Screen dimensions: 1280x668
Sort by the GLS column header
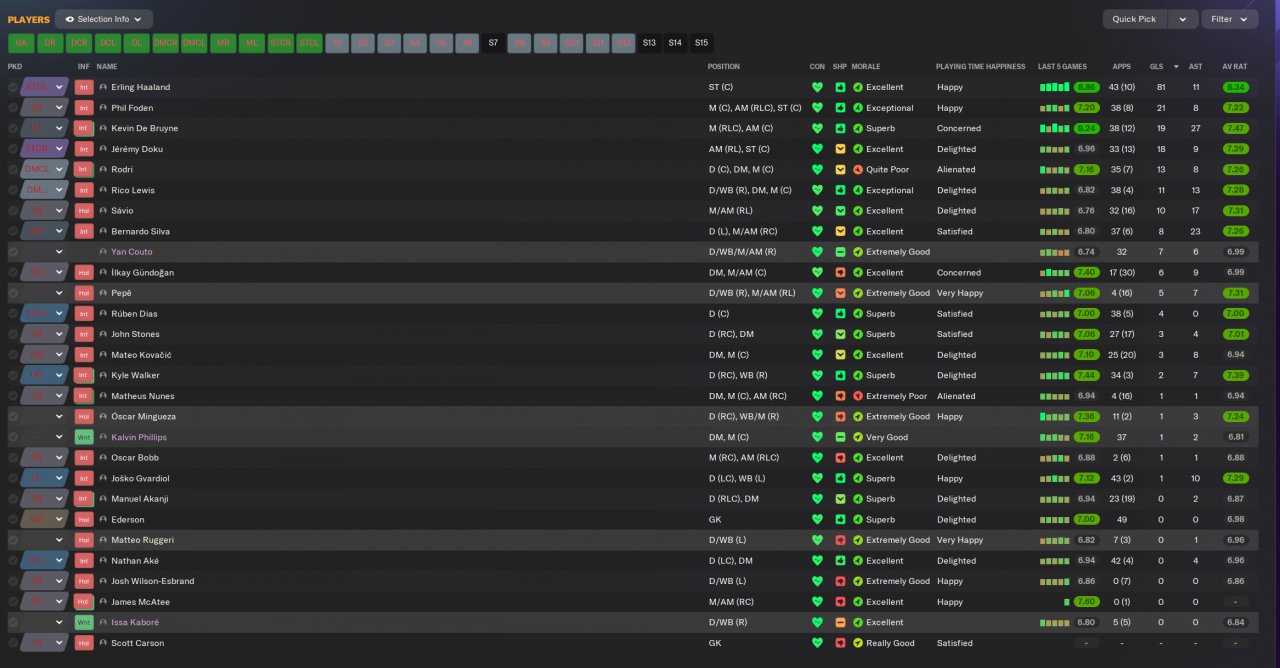(1156, 67)
